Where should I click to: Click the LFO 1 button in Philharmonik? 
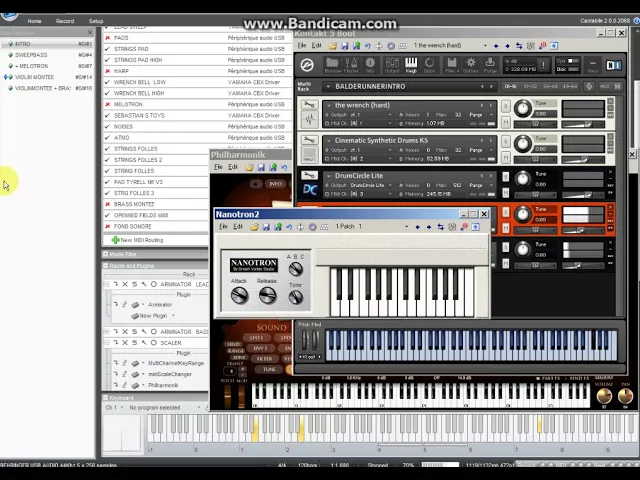tap(257, 338)
